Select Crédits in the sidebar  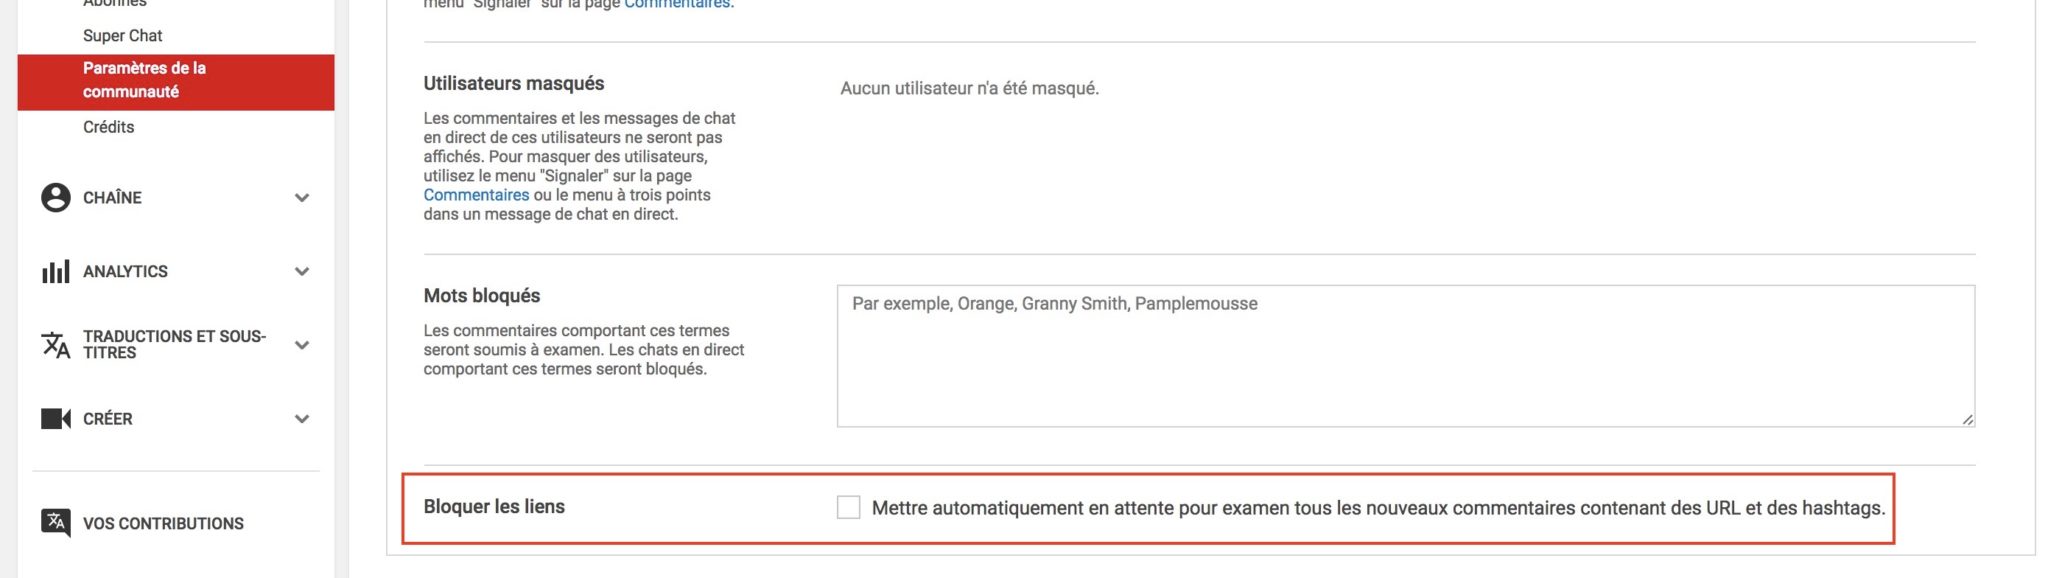108,127
